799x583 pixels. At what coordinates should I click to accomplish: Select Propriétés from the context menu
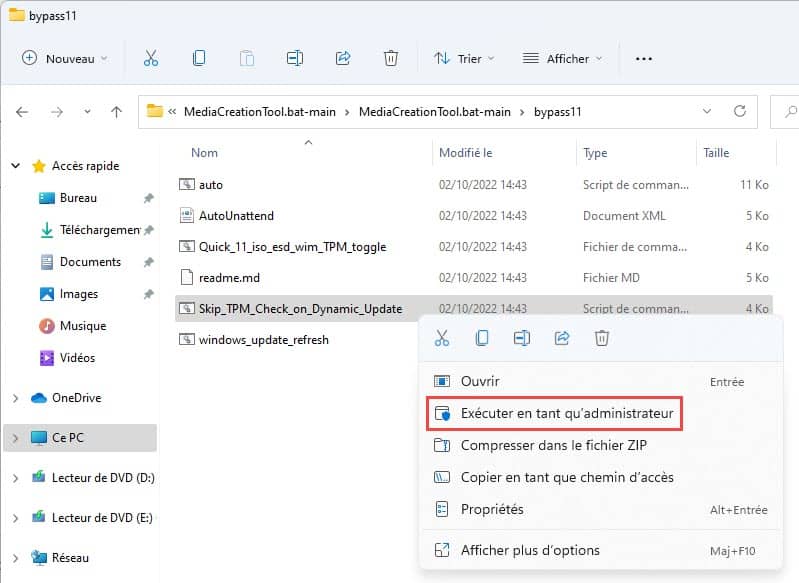[492, 509]
